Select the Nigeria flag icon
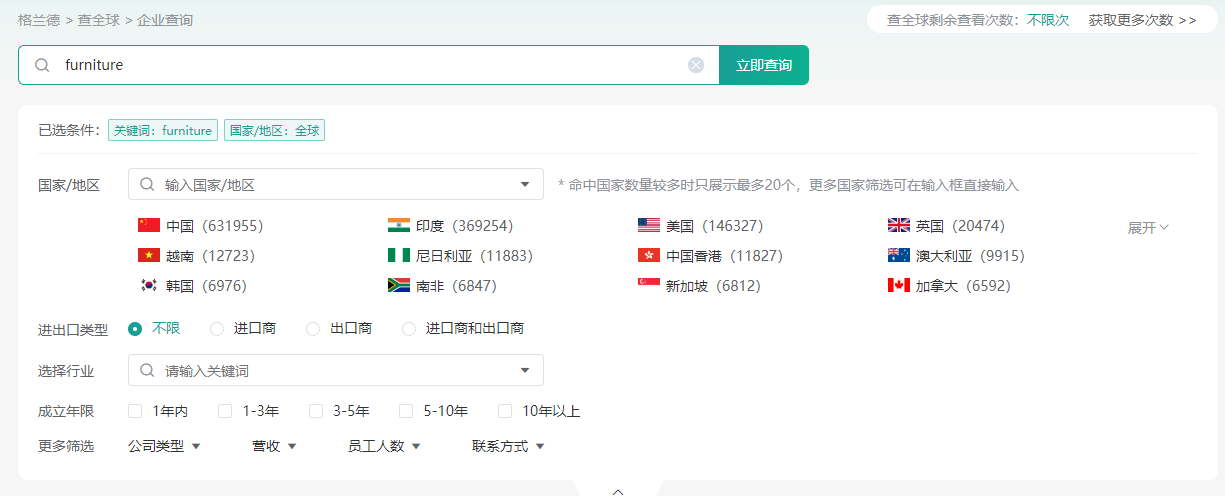This screenshot has height=496, width=1225. (399, 255)
